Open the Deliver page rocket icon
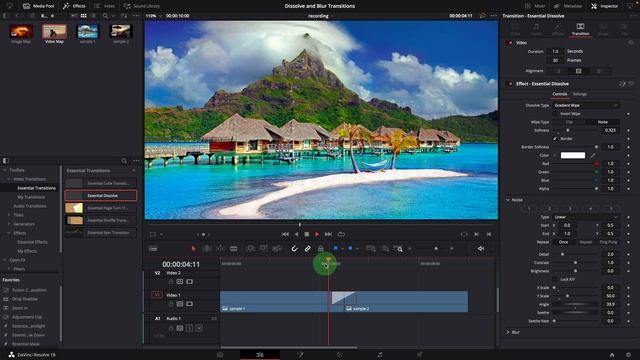Screen dimensions: 640x360 (x=419, y=355)
